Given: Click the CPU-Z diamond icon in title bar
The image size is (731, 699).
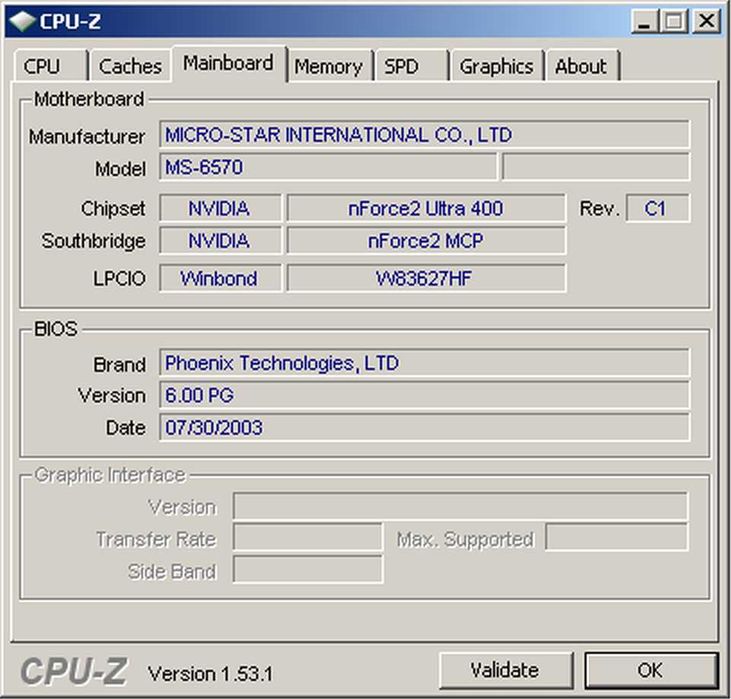Looking at the screenshot, I should pyautogui.click(x=22, y=21).
